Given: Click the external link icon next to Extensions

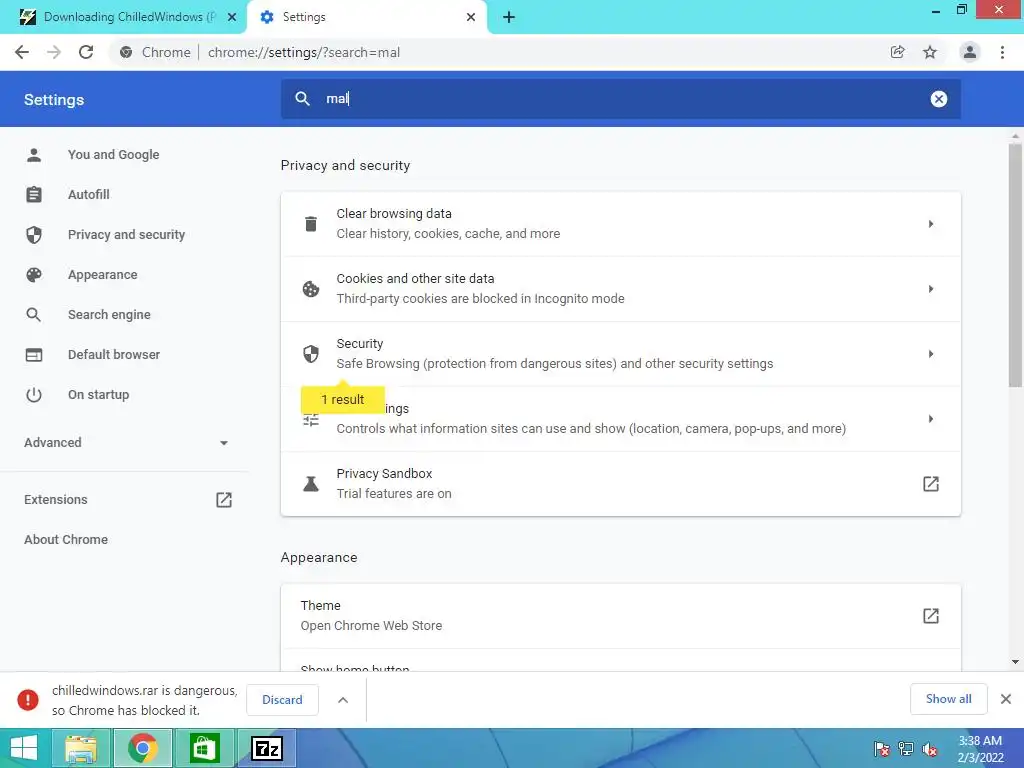Looking at the screenshot, I should [224, 500].
